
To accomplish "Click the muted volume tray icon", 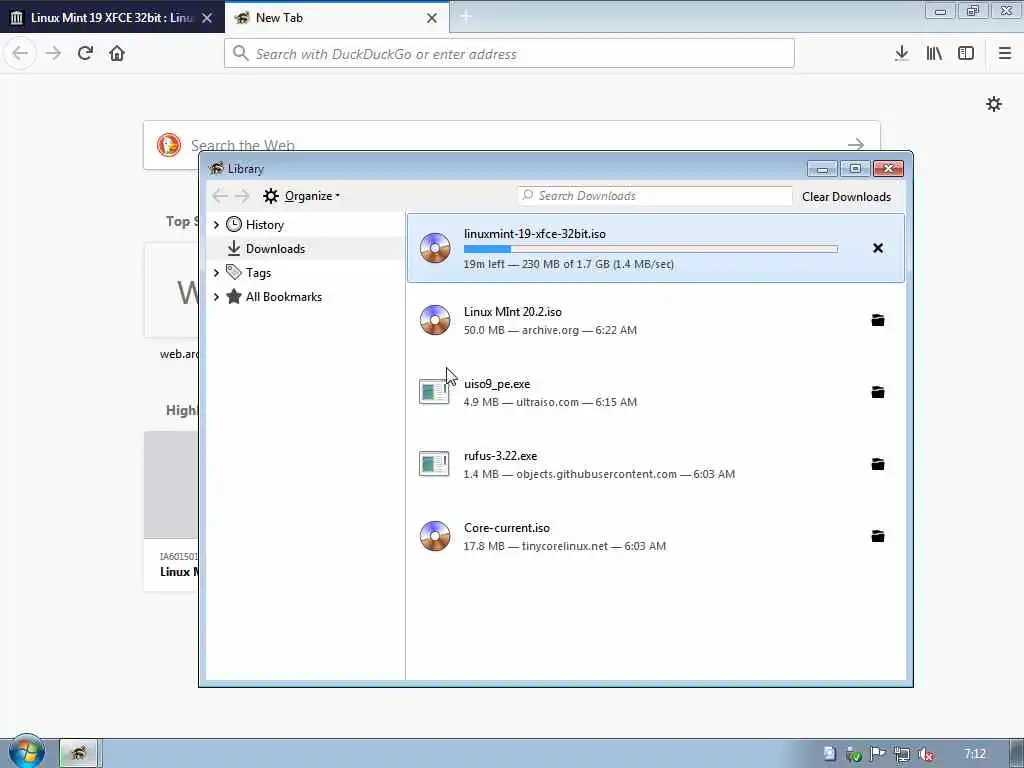I will (x=925, y=754).
